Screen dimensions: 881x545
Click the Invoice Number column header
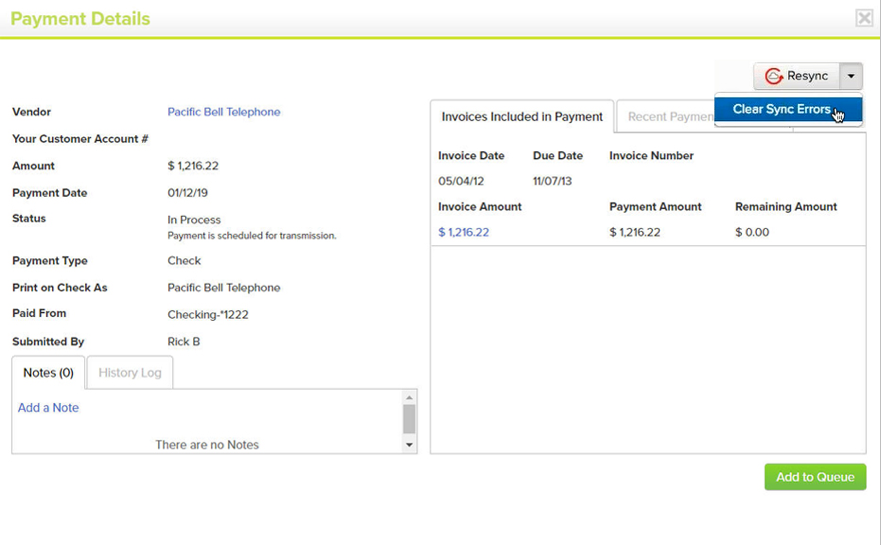pos(651,156)
